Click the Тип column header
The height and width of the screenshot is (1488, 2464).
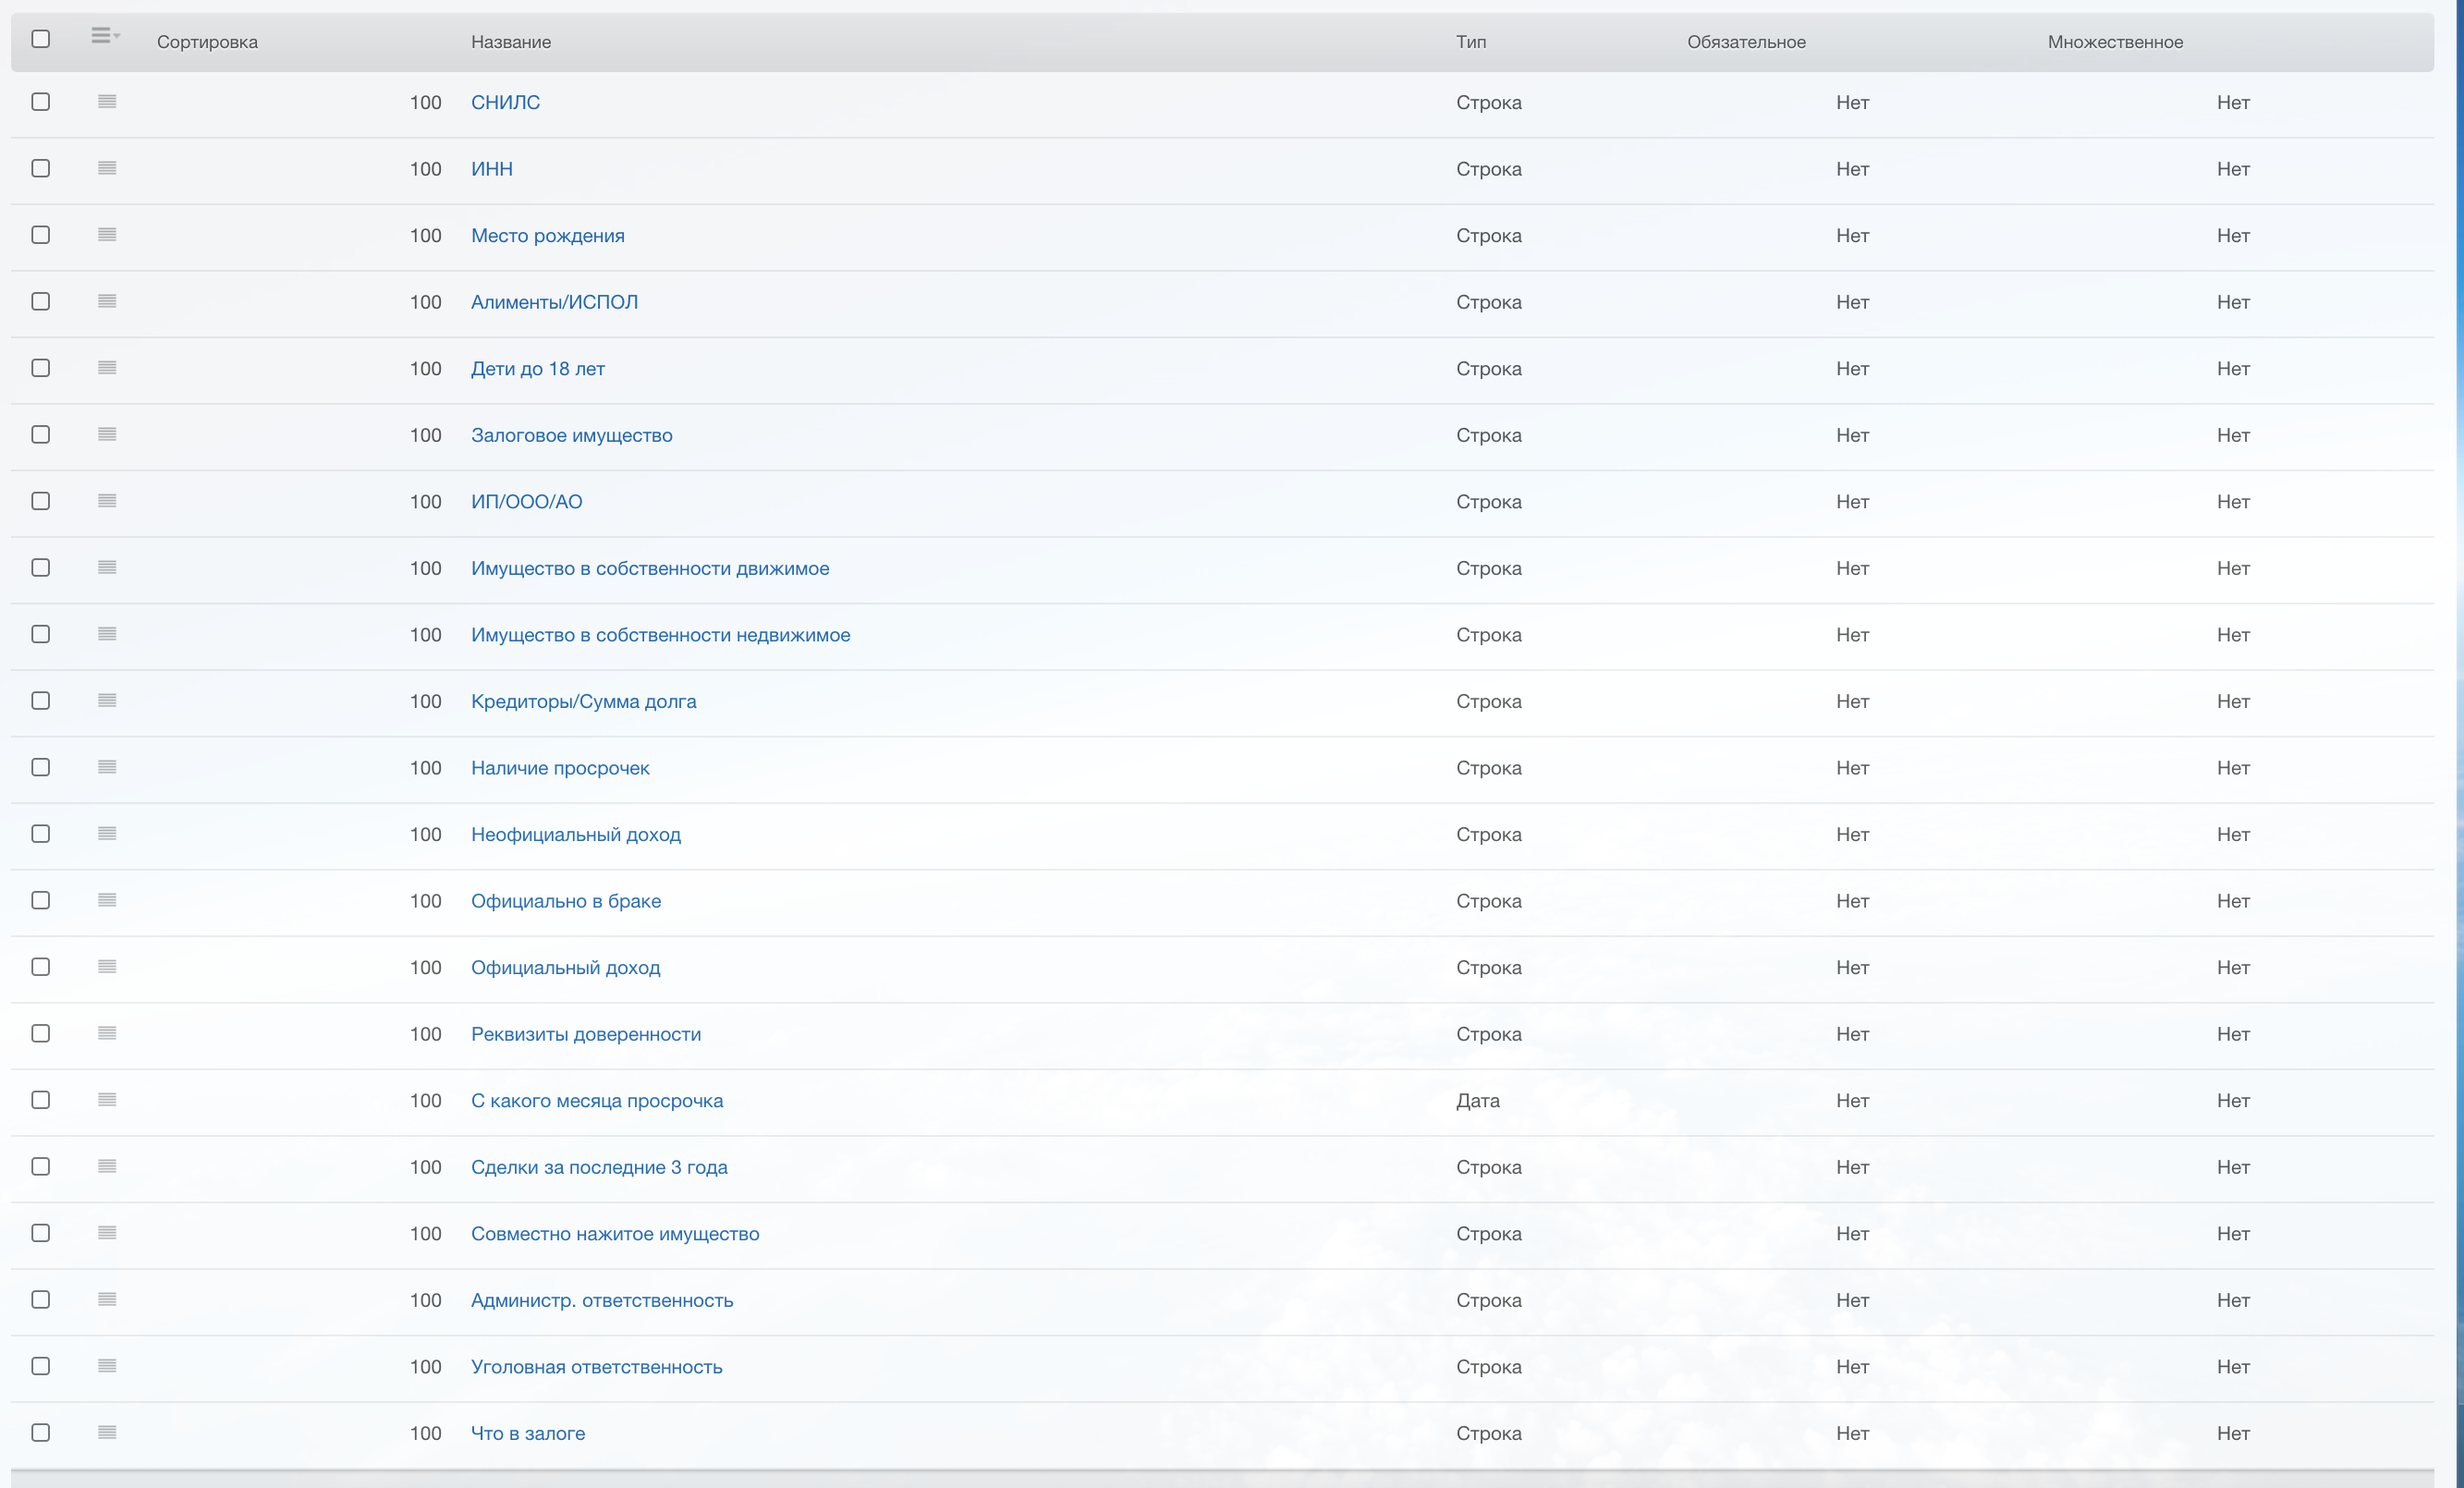pyautogui.click(x=1470, y=42)
